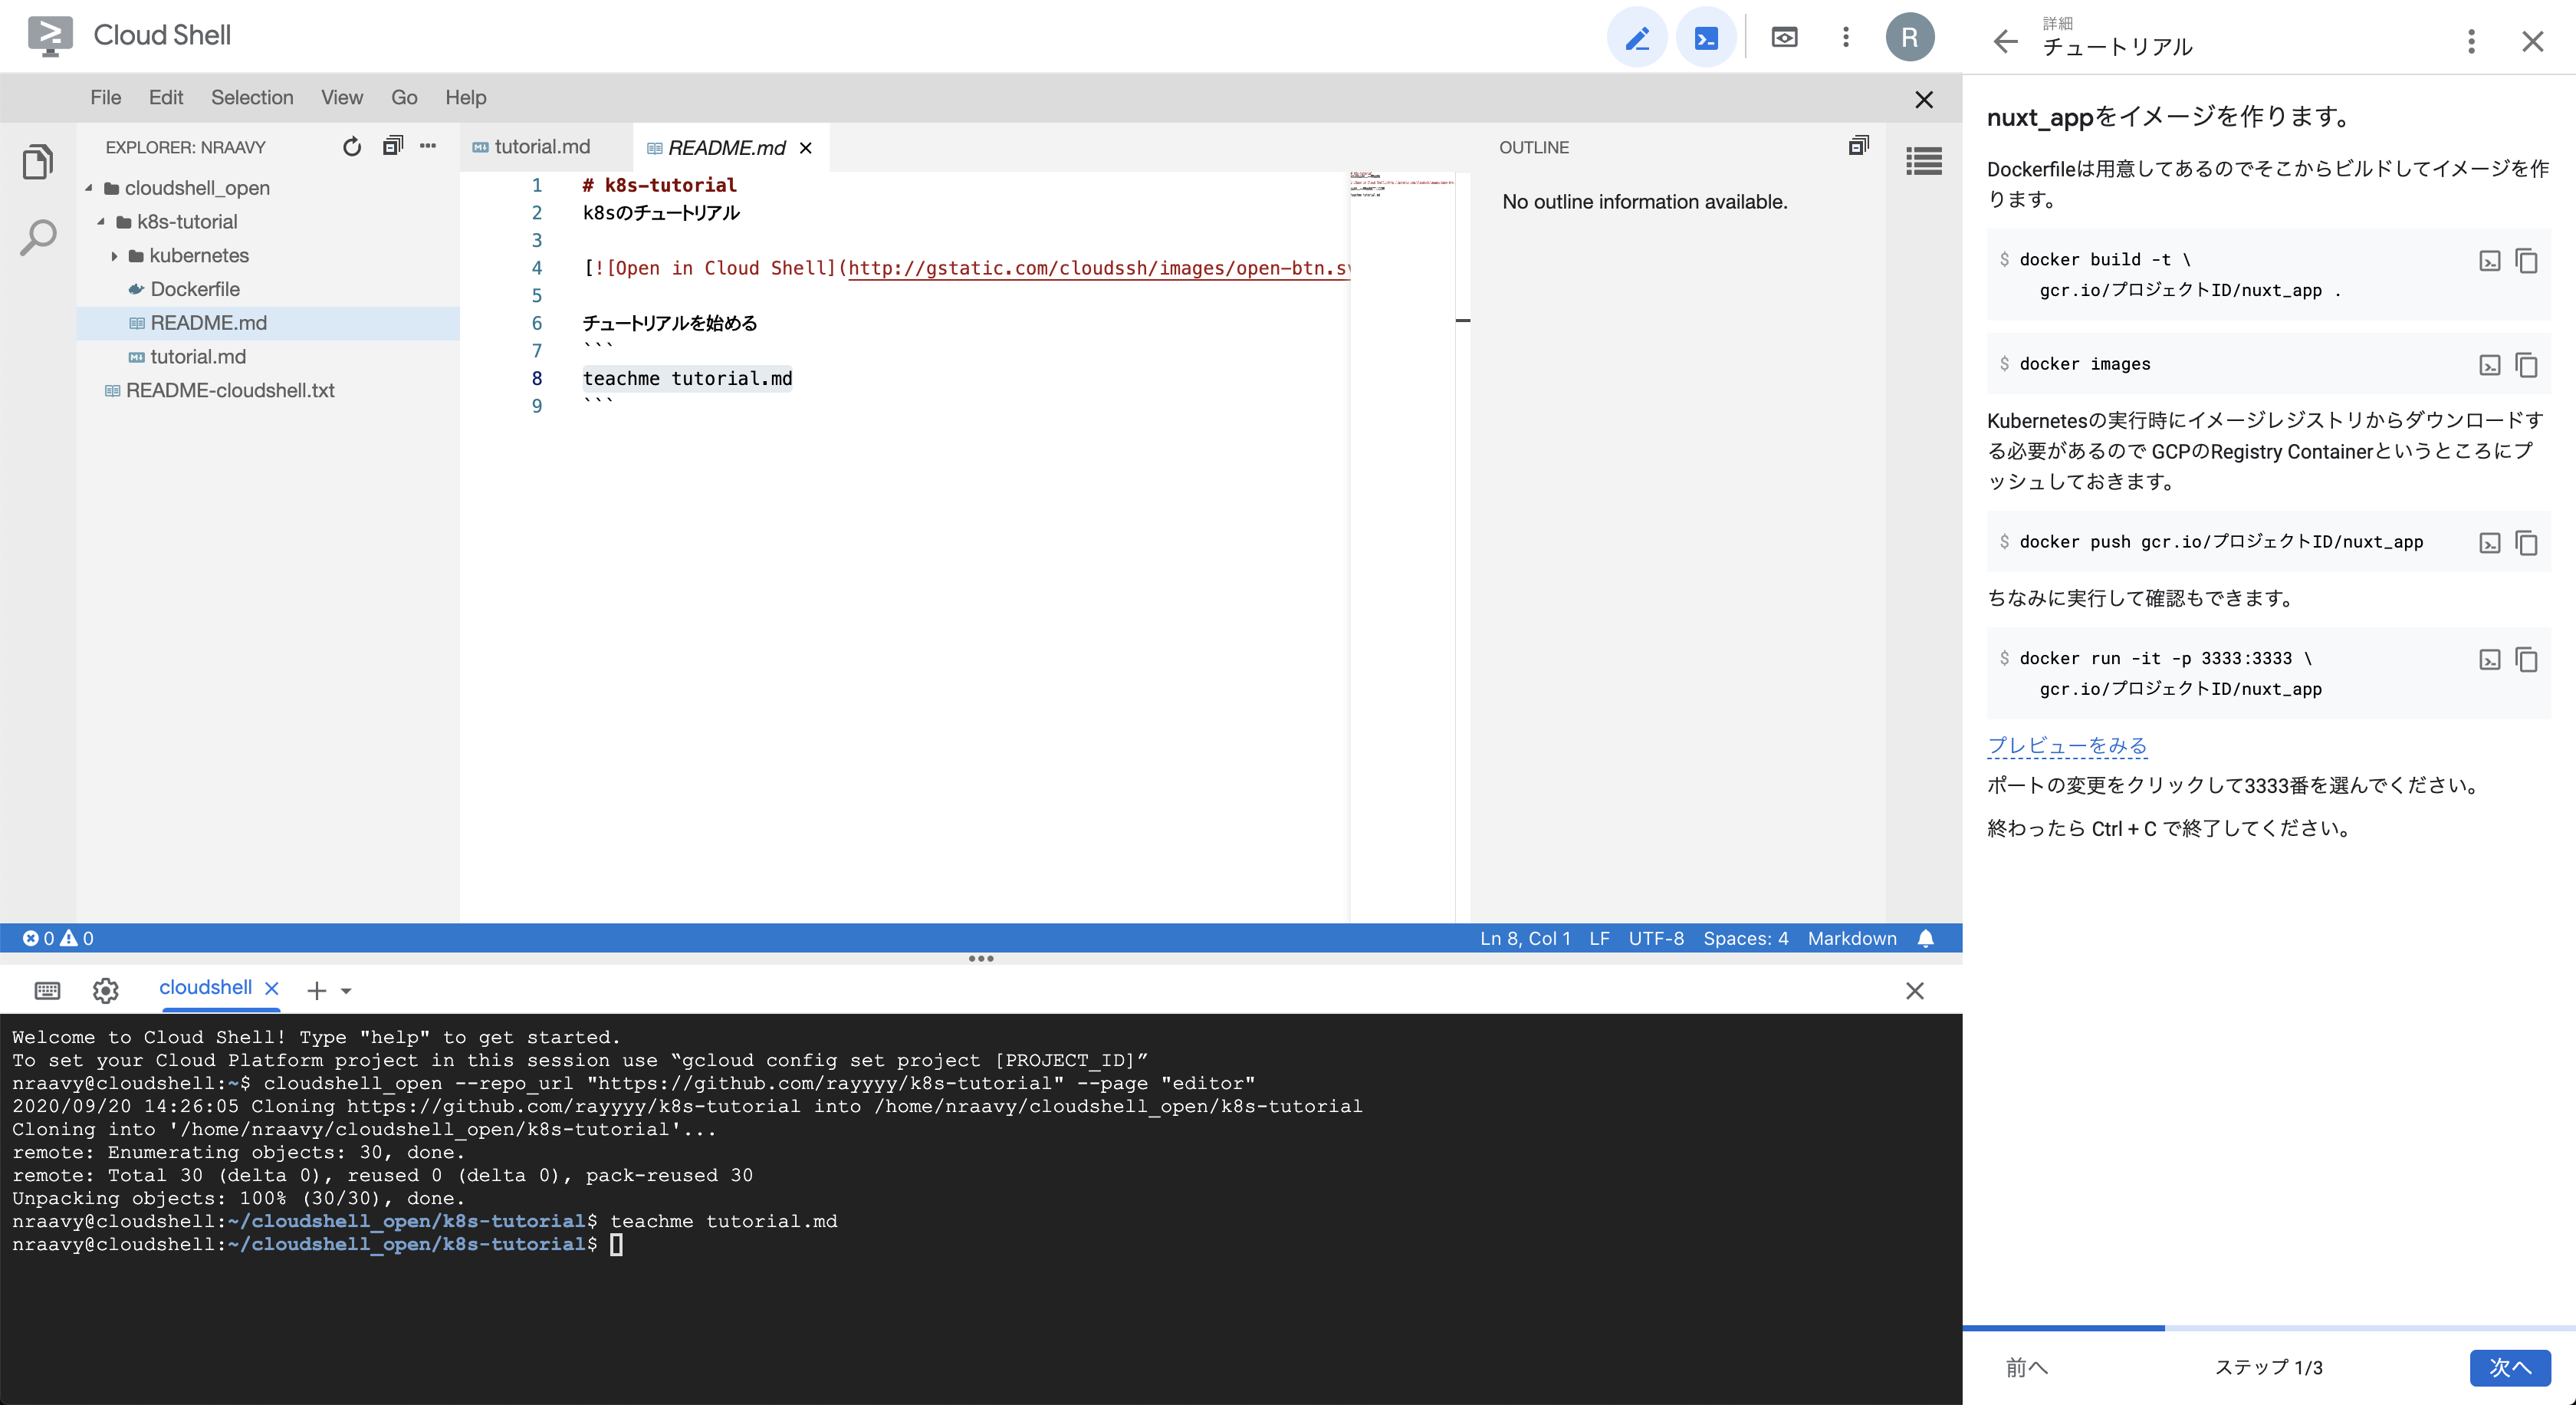Toggle the Open Terminal button
Image resolution: width=2576 pixels, height=1405 pixels.
(x=1705, y=38)
